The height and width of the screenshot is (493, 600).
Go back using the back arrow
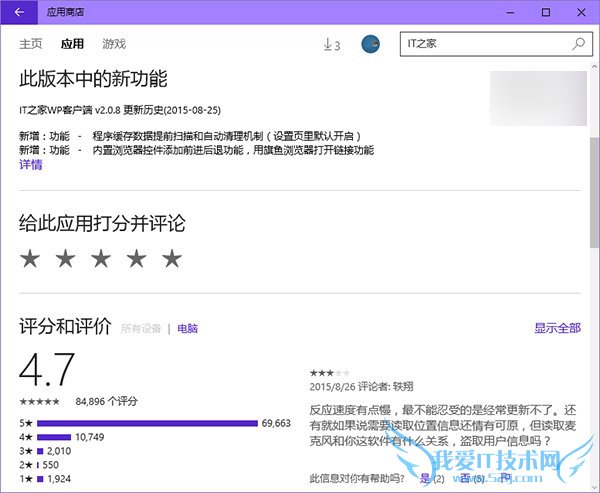(19, 12)
